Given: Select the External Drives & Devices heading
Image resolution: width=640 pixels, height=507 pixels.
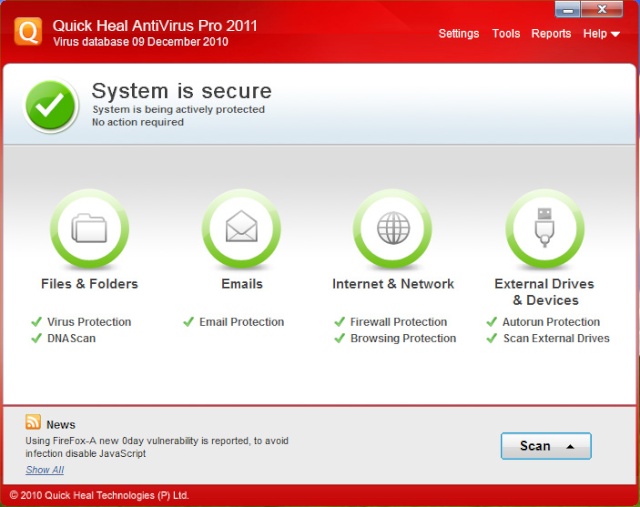Looking at the screenshot, I should coord(544,292).
